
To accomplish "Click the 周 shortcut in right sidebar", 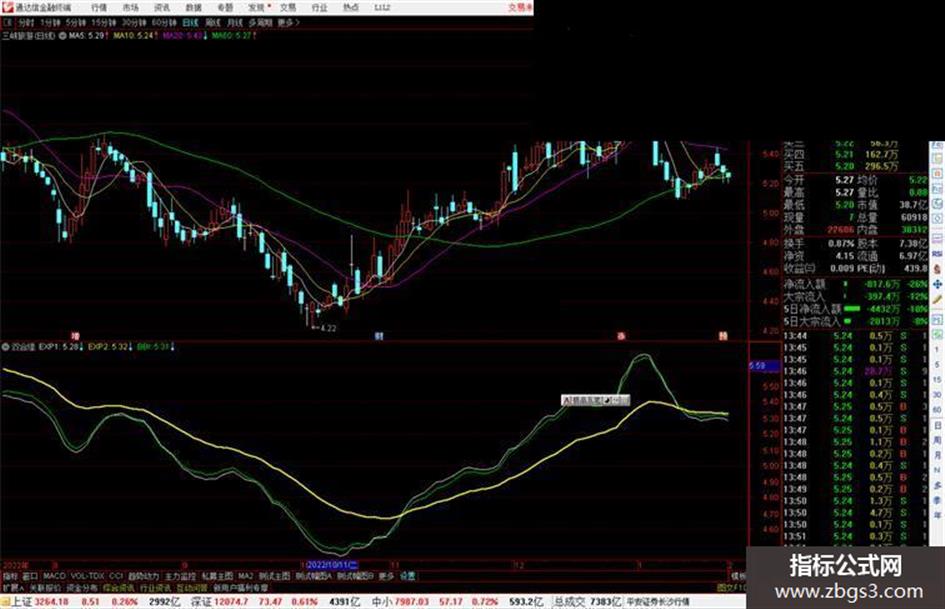I will 938,440.
